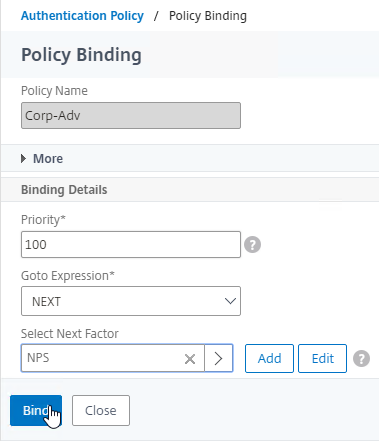Close the Policy Binding dialog
Viewport: 379px width, 441px height.
[101, 410]
